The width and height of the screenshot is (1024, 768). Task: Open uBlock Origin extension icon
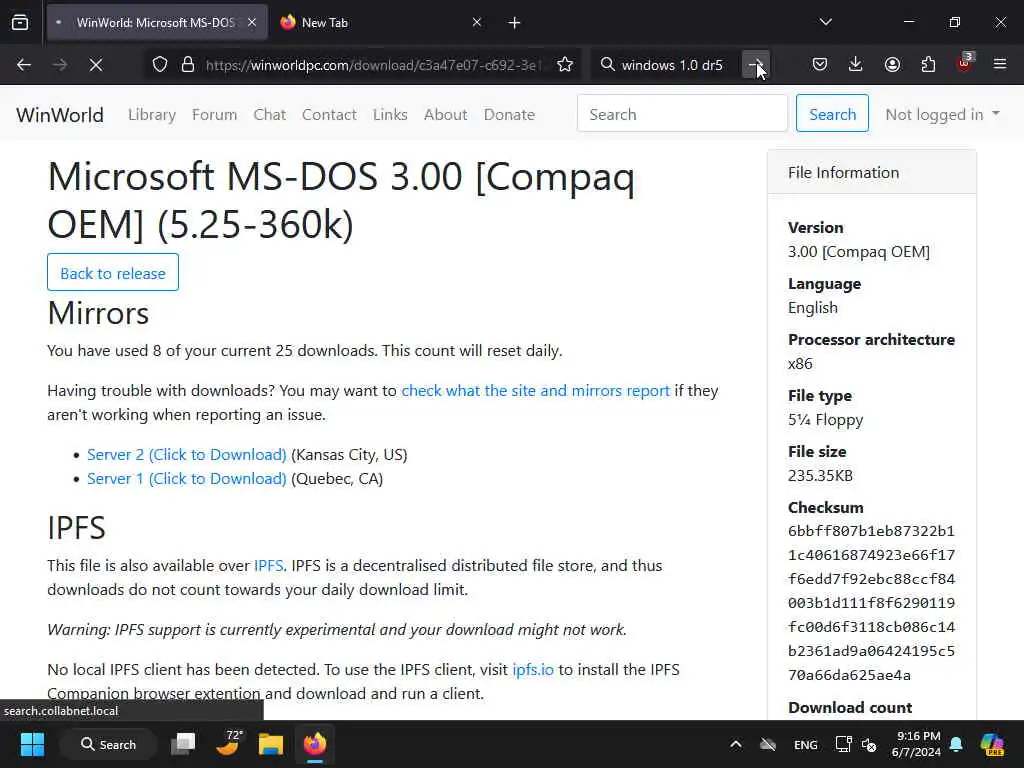(965, 63)
